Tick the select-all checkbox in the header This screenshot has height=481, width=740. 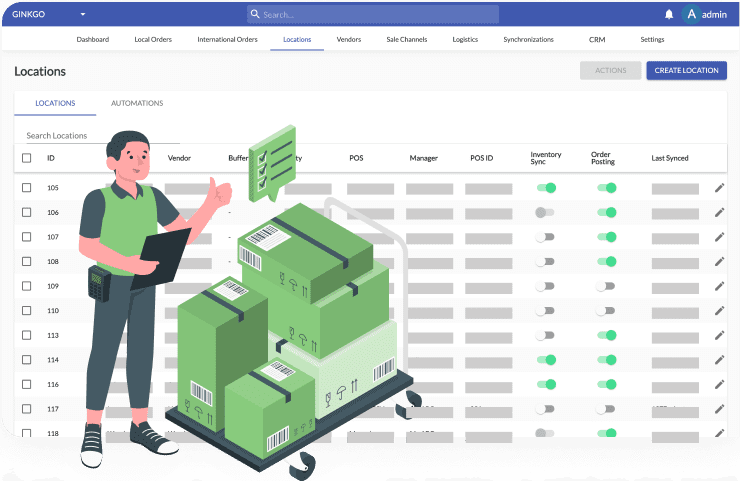click(26, 158)
